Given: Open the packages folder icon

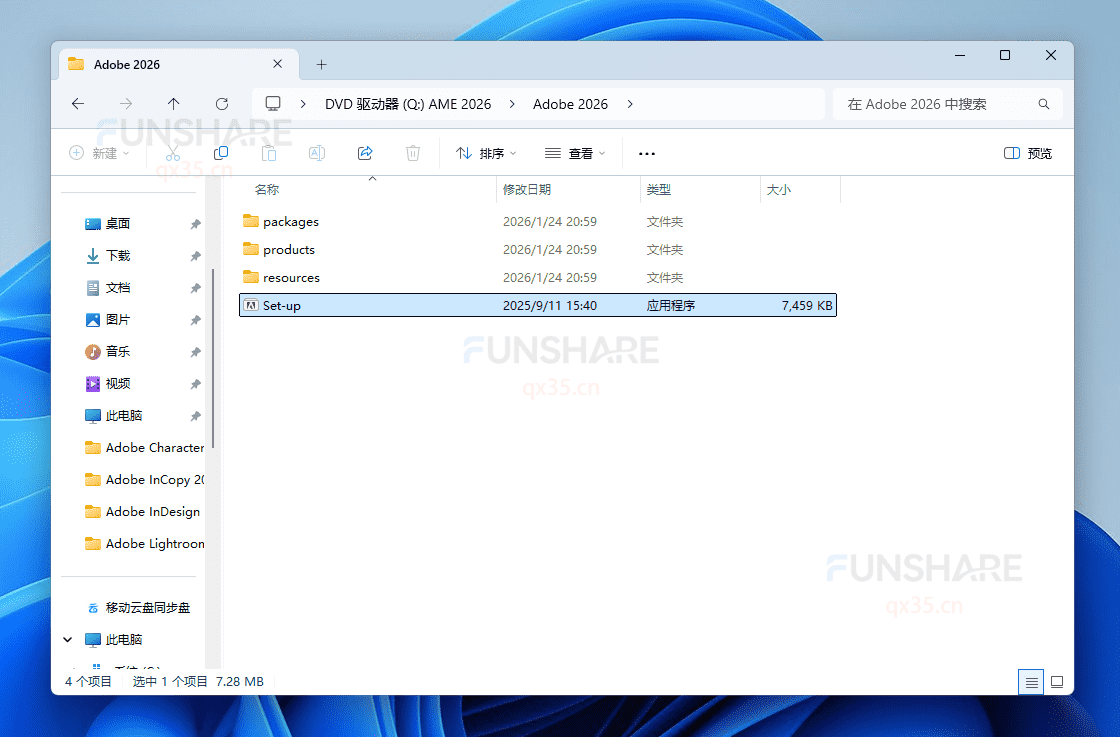Looking at the screenshot, I should click(x=251, y=221).
